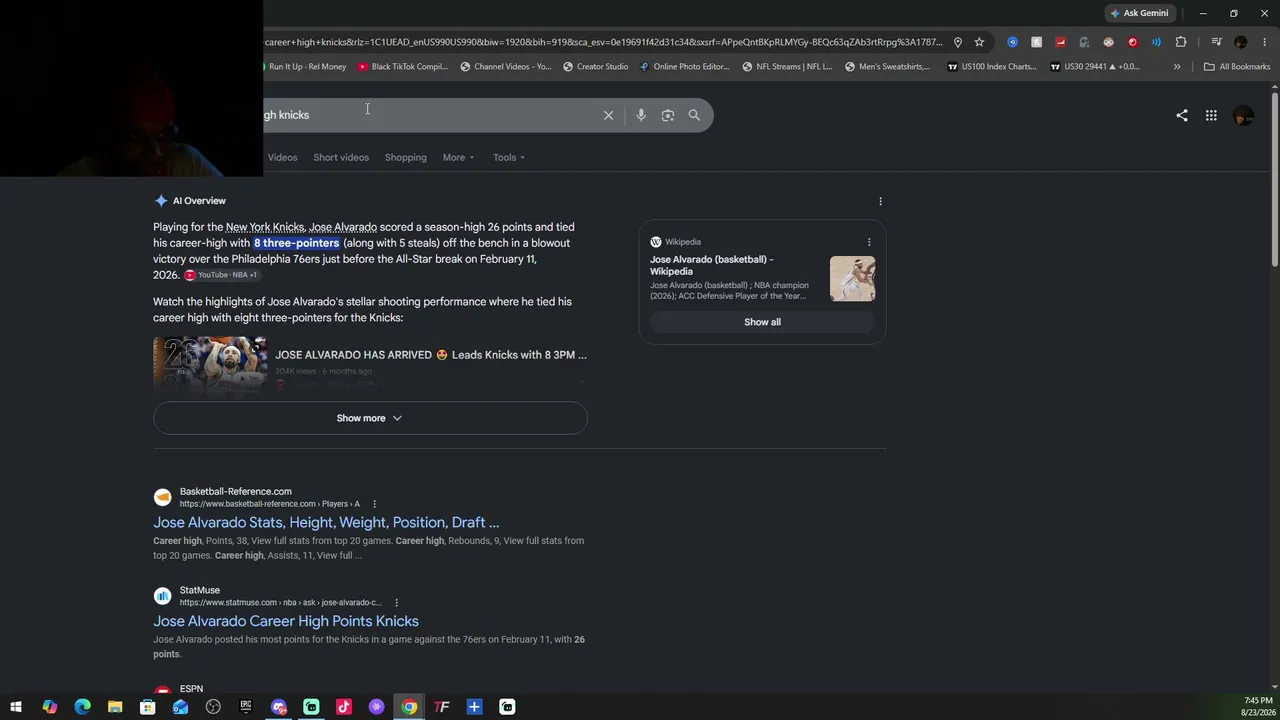Open the Google apps grid
Screen dimensions: 1280x720
tap(1211, 115)
